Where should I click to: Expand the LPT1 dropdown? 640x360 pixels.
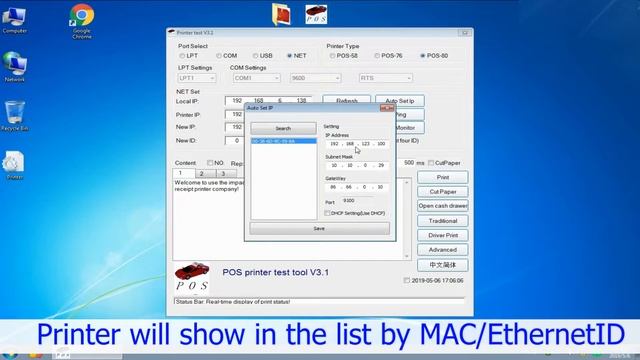tap(197, 78)
